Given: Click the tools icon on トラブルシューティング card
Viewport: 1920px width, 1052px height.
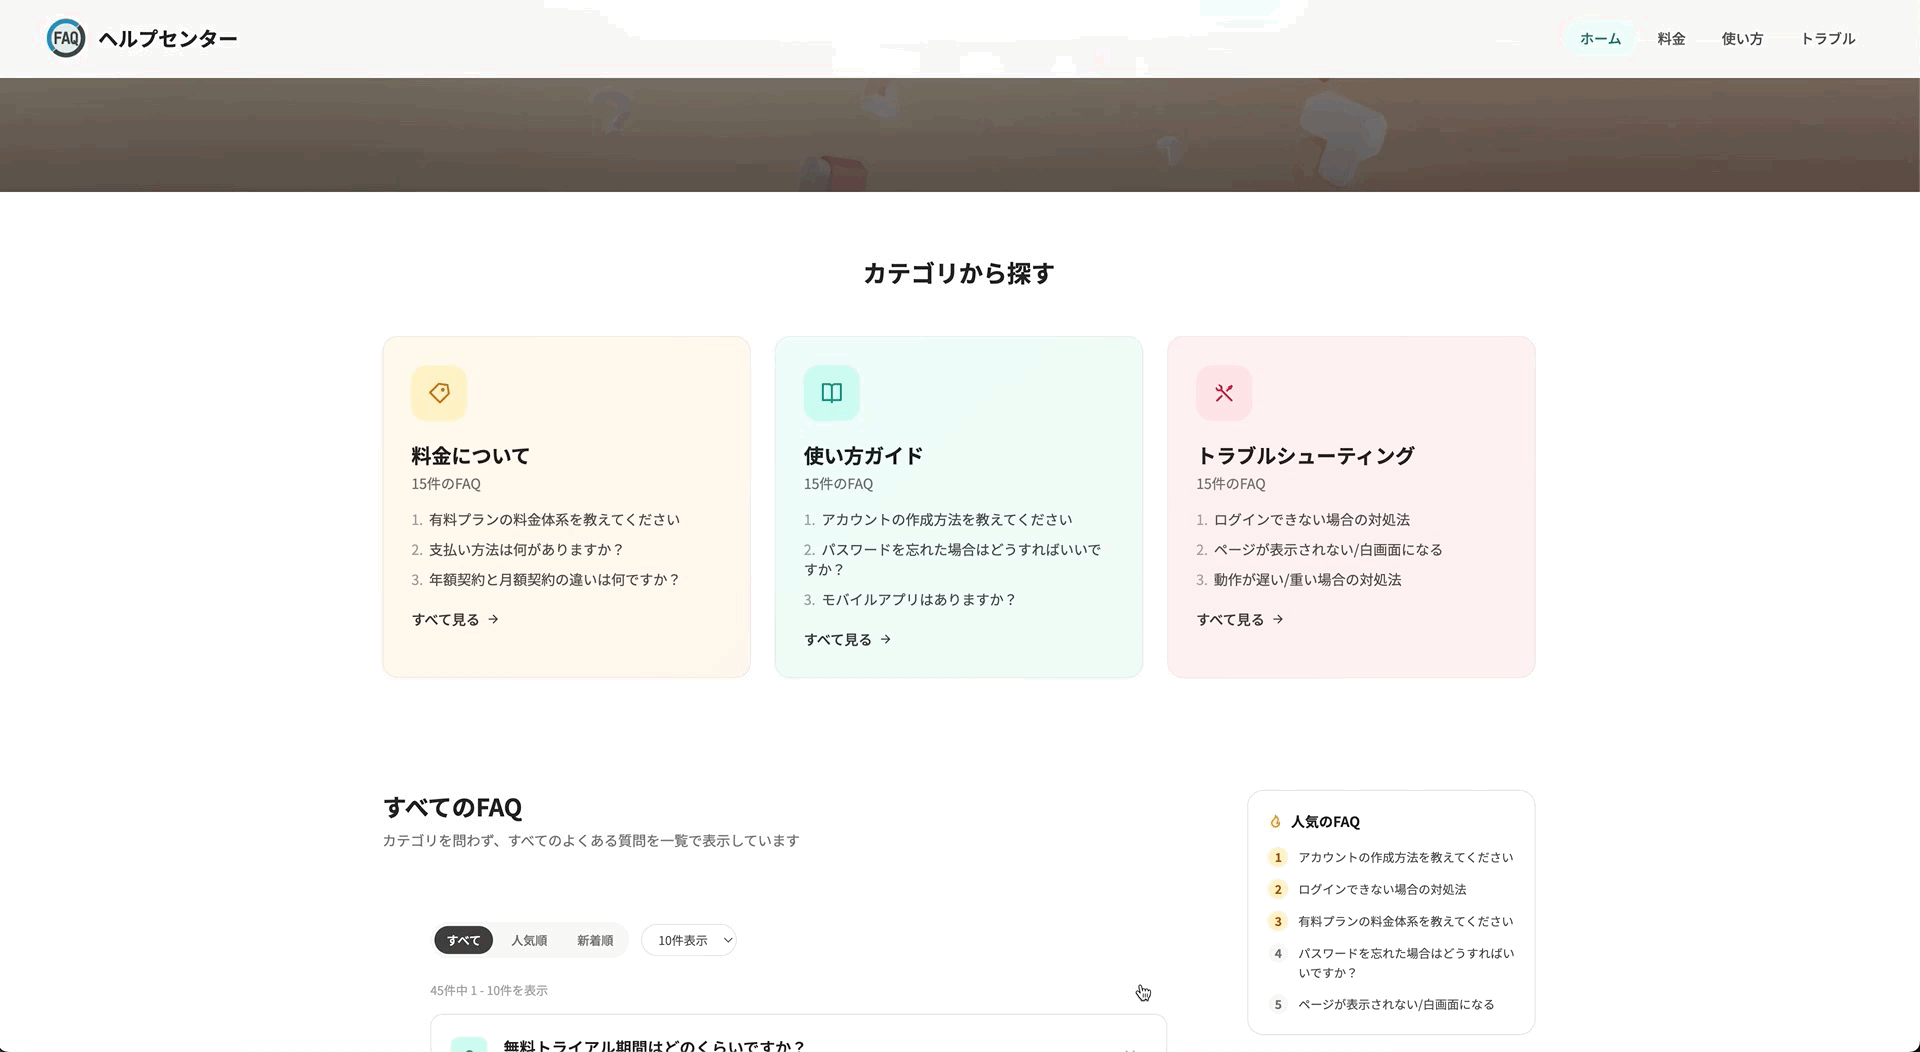Looking at the screenshot, I should coord(1224,393).
